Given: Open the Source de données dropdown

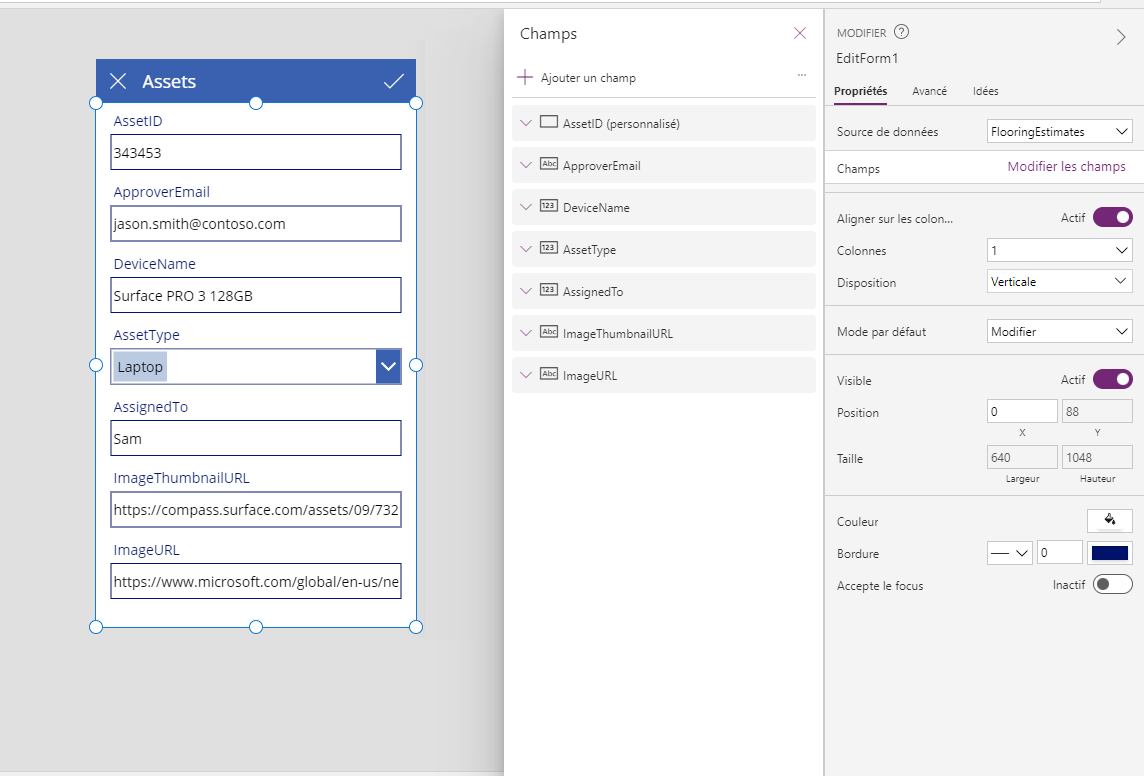Looking at the screenshot, I should [1059, 131].
